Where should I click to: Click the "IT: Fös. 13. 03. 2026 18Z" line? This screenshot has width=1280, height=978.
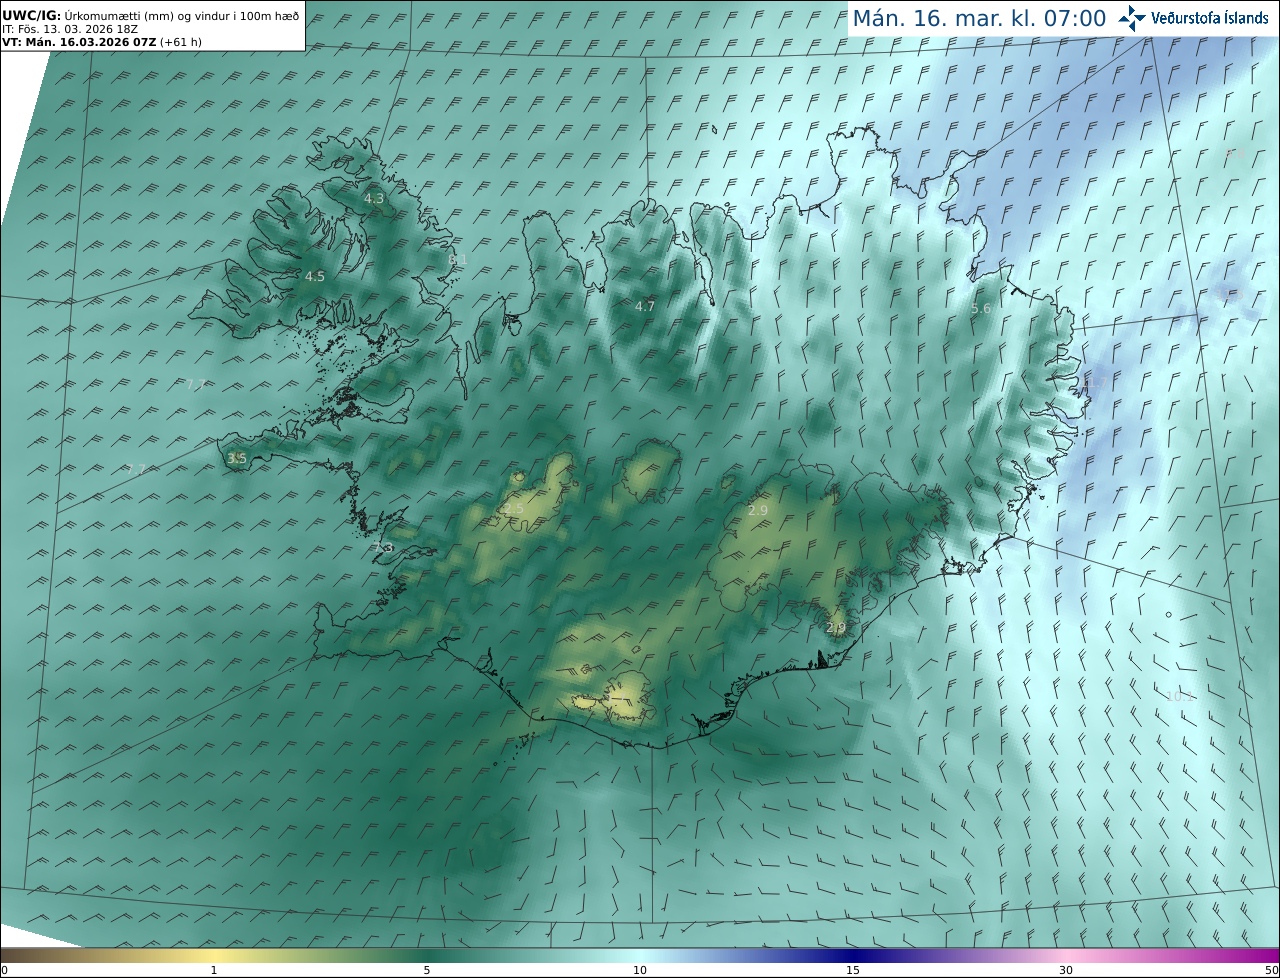pos(70,29)
